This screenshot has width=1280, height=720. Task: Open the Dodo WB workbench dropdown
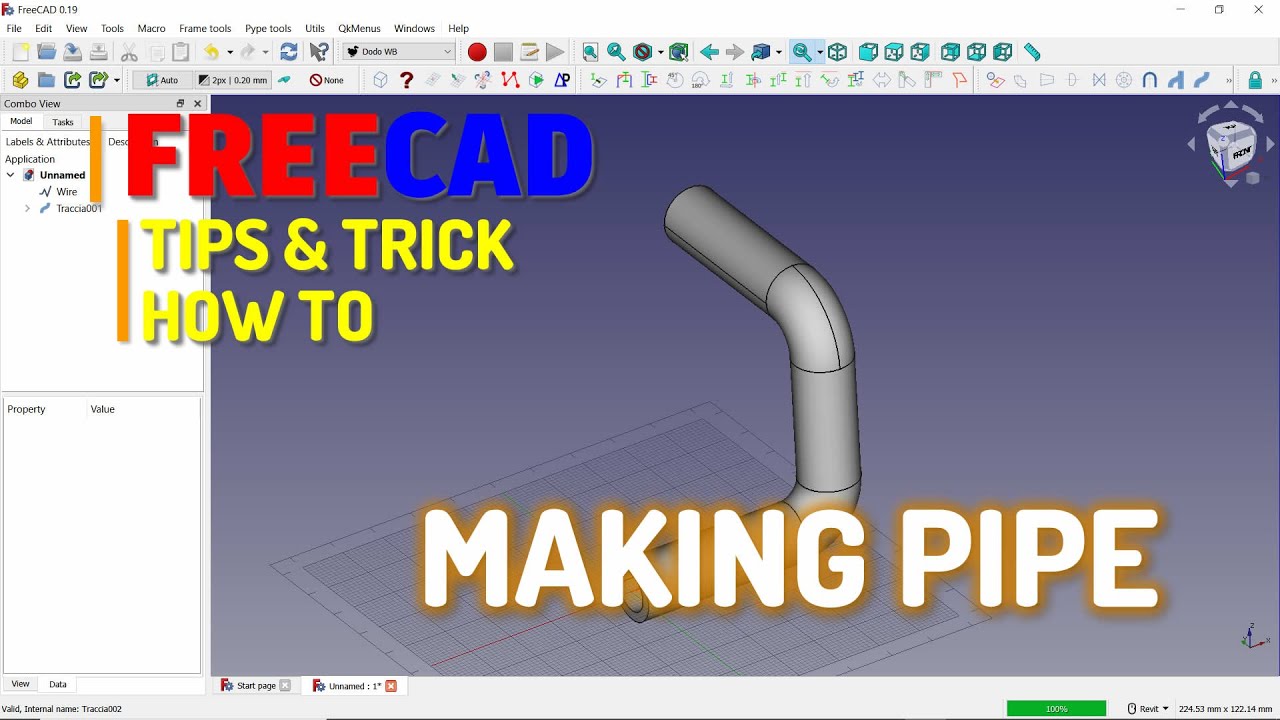pyautogui.click(x=399, y=52)
